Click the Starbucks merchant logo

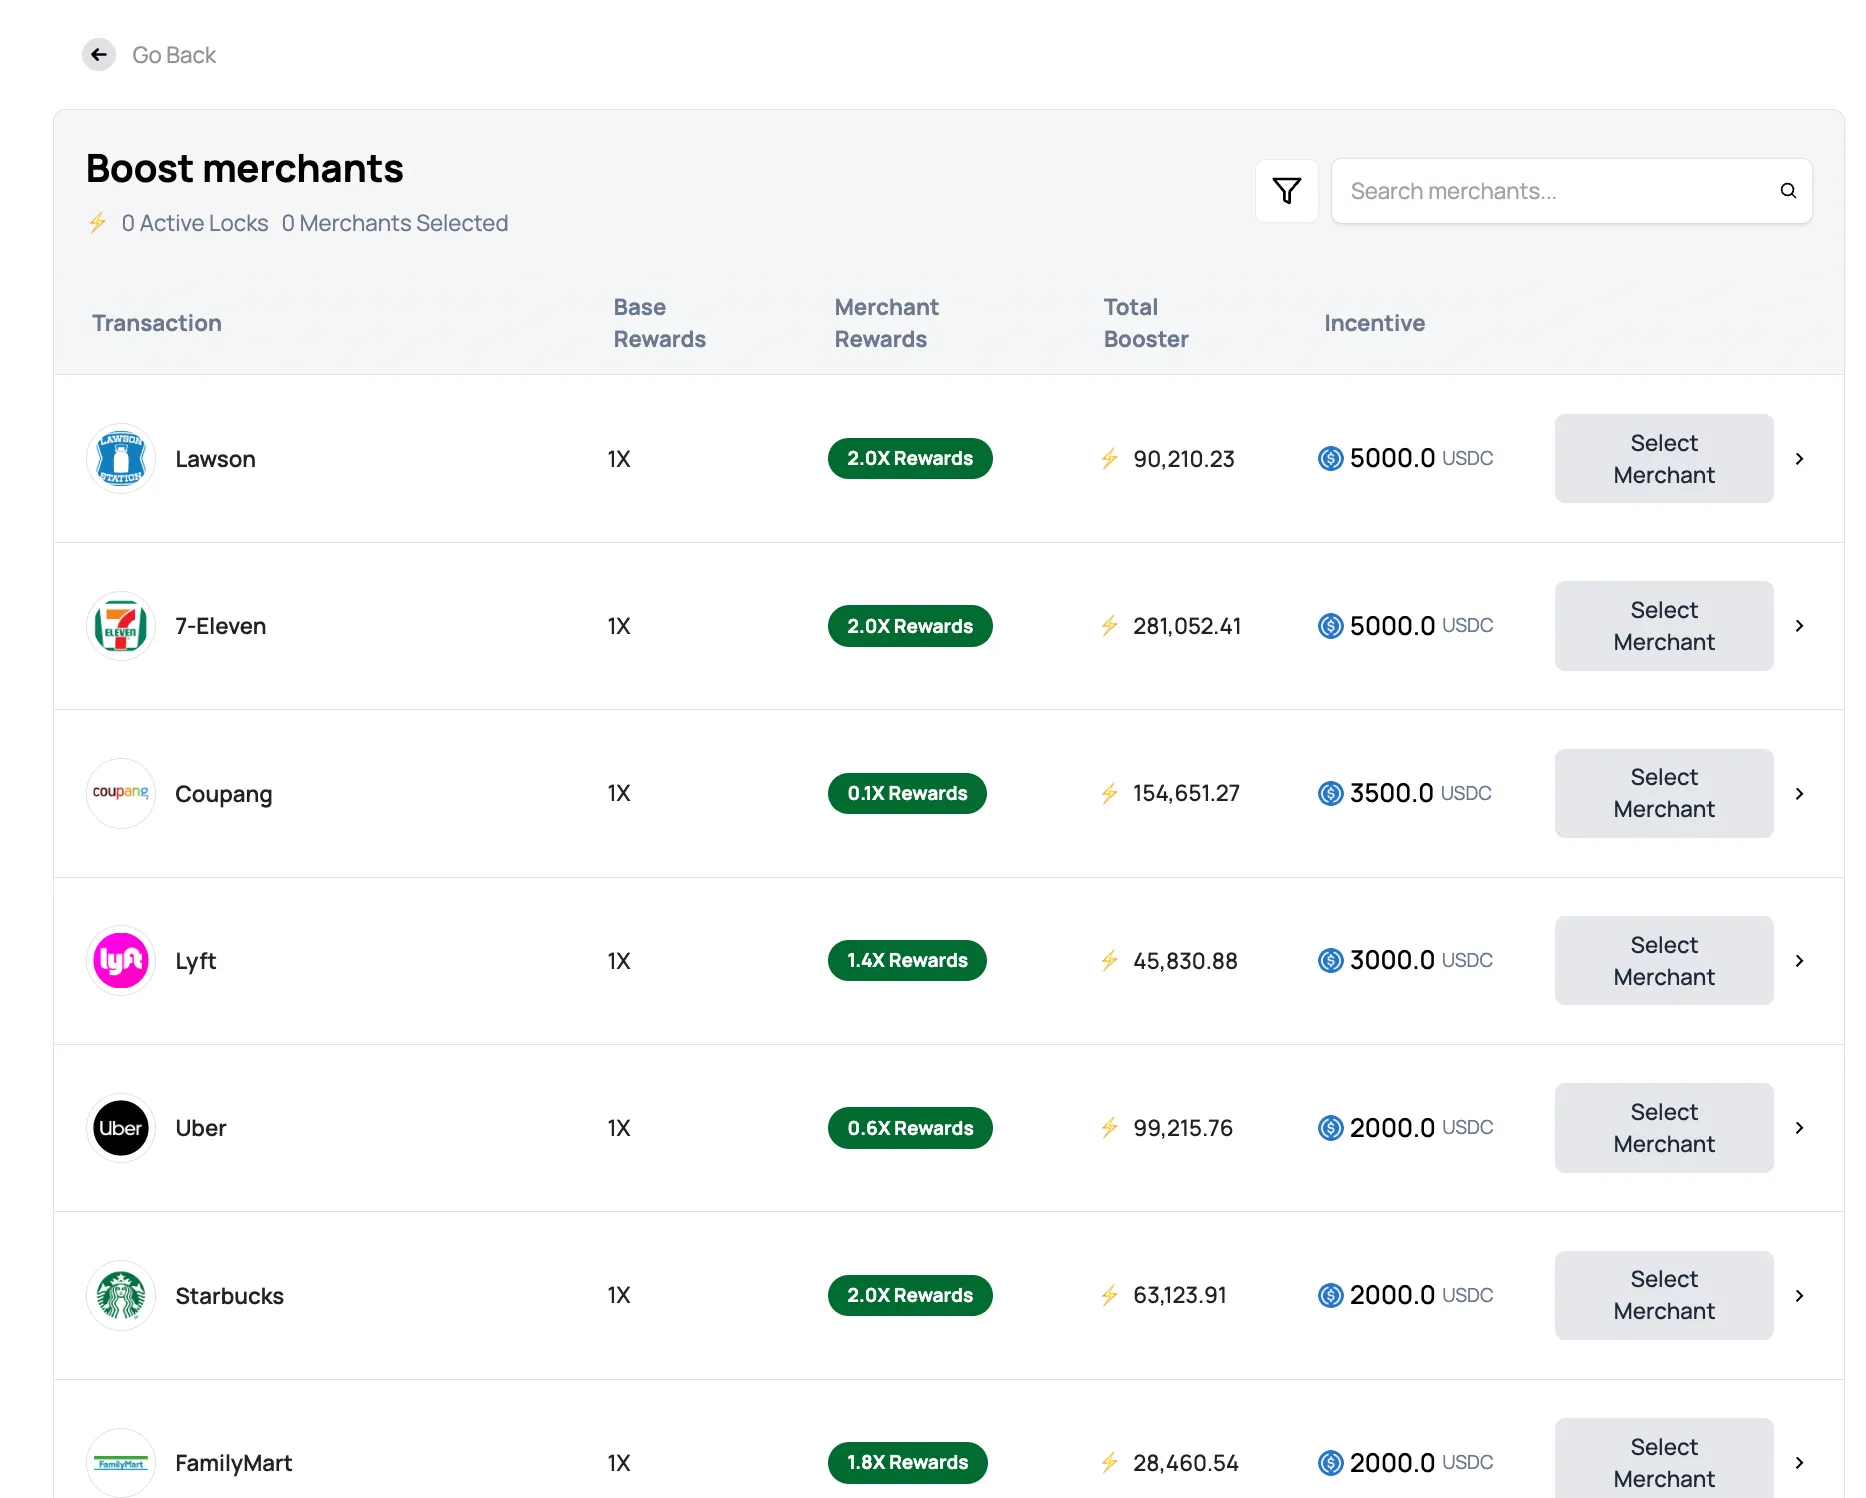[120, 1295]
